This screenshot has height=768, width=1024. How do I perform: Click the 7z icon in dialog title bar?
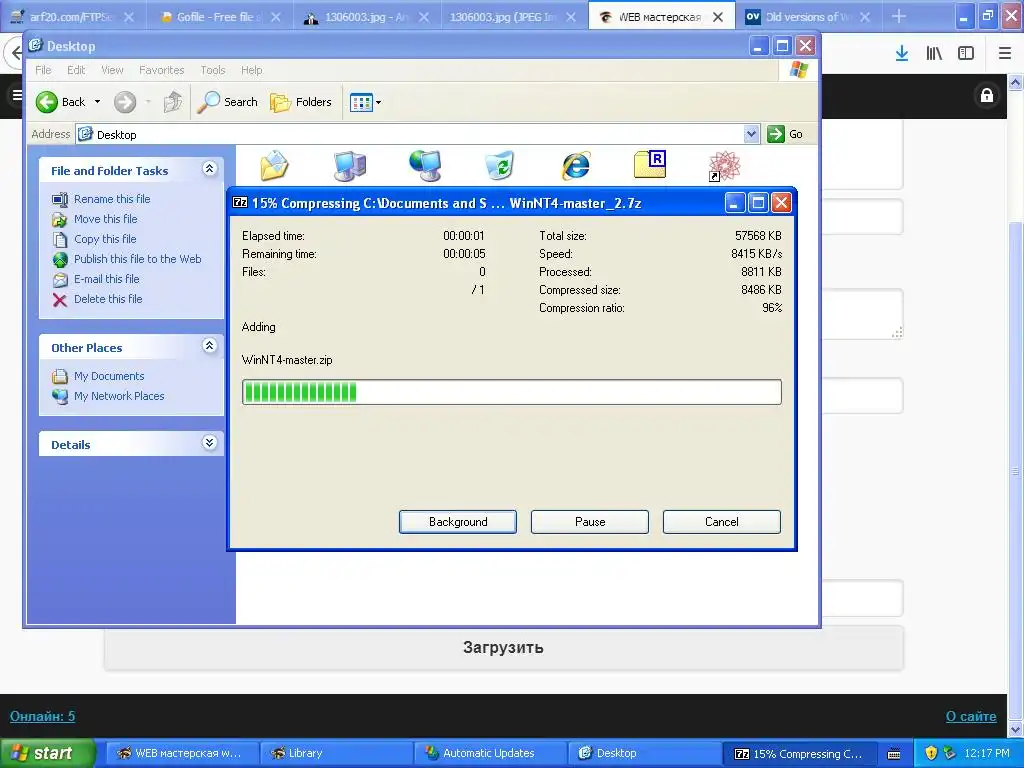240,202
